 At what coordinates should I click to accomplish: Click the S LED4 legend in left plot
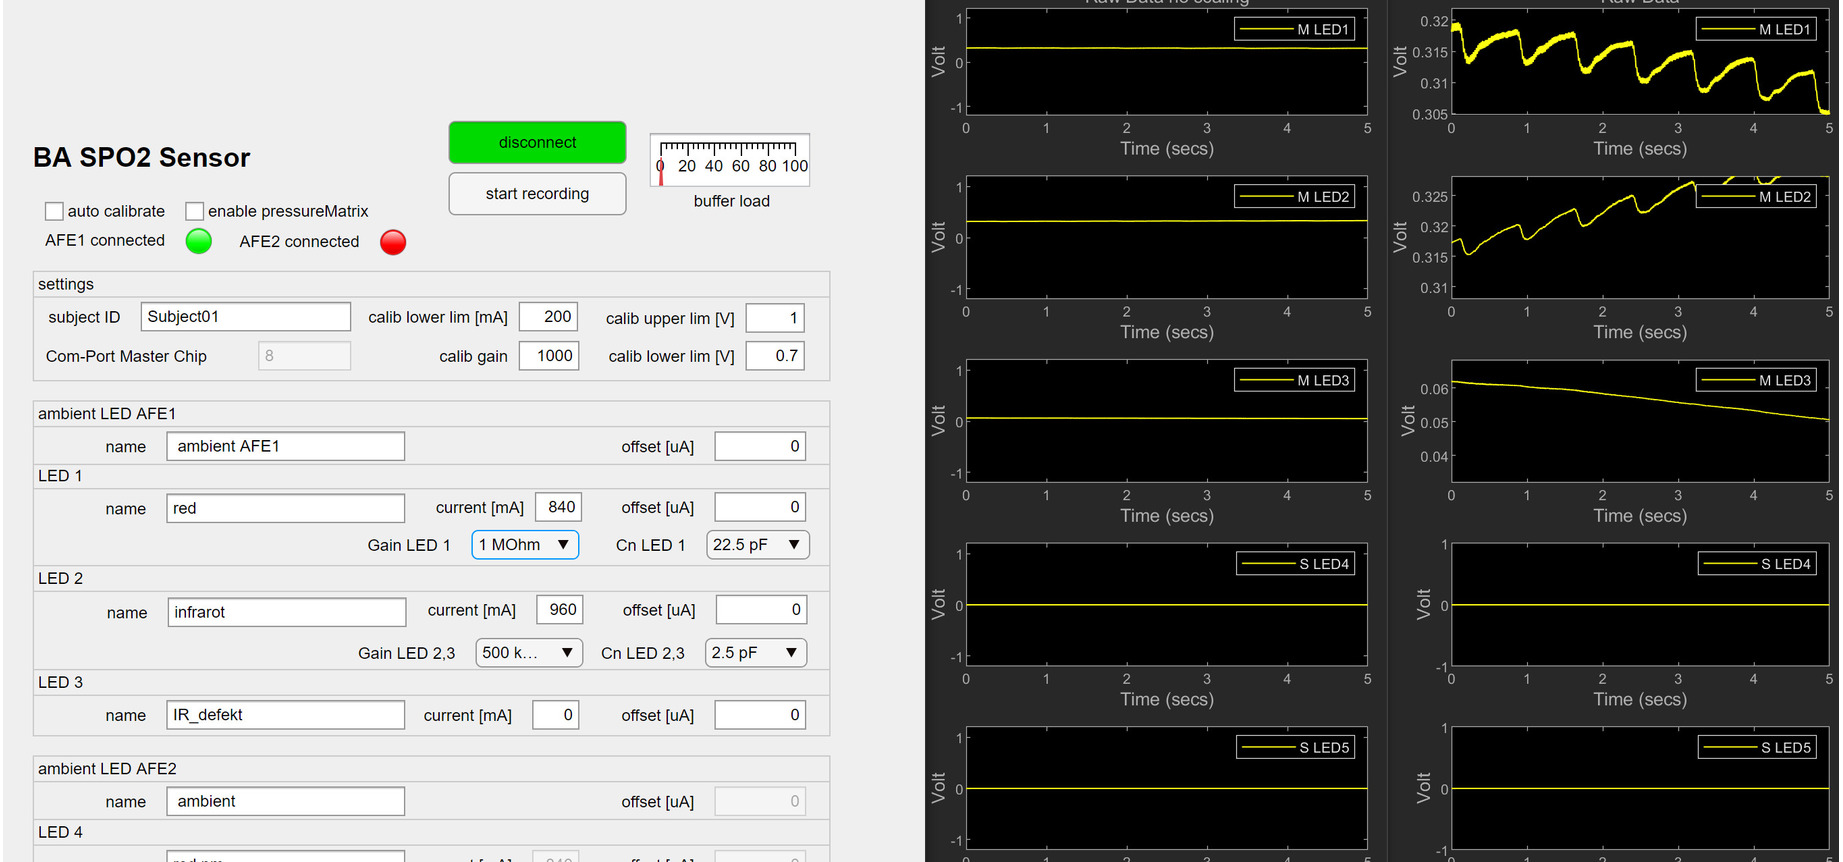pos(1295,564)
